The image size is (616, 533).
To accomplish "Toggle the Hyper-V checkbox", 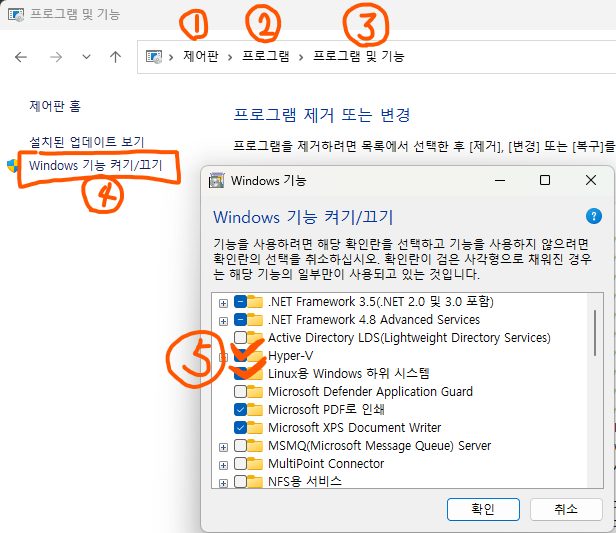I will pyautogui.click(x=240, y=355).
